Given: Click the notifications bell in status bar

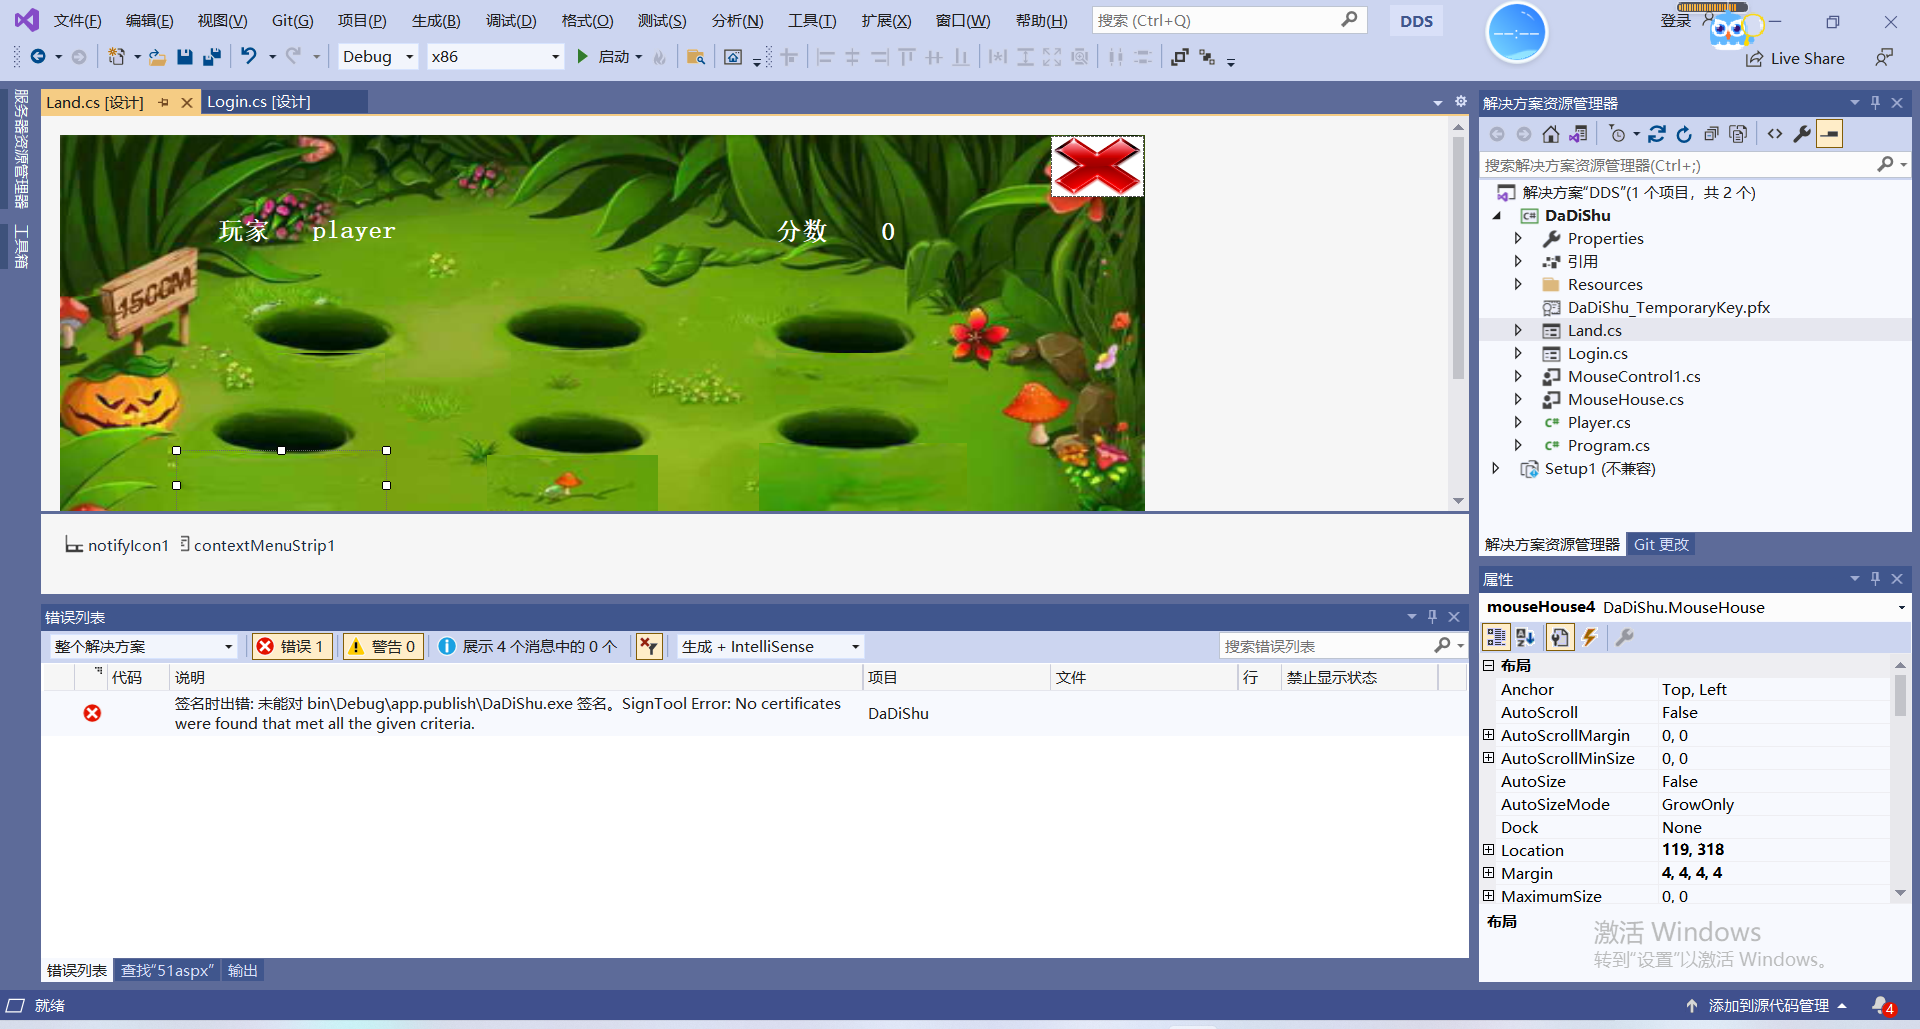Looking at the screenshot, I should click(1883, 1005).
